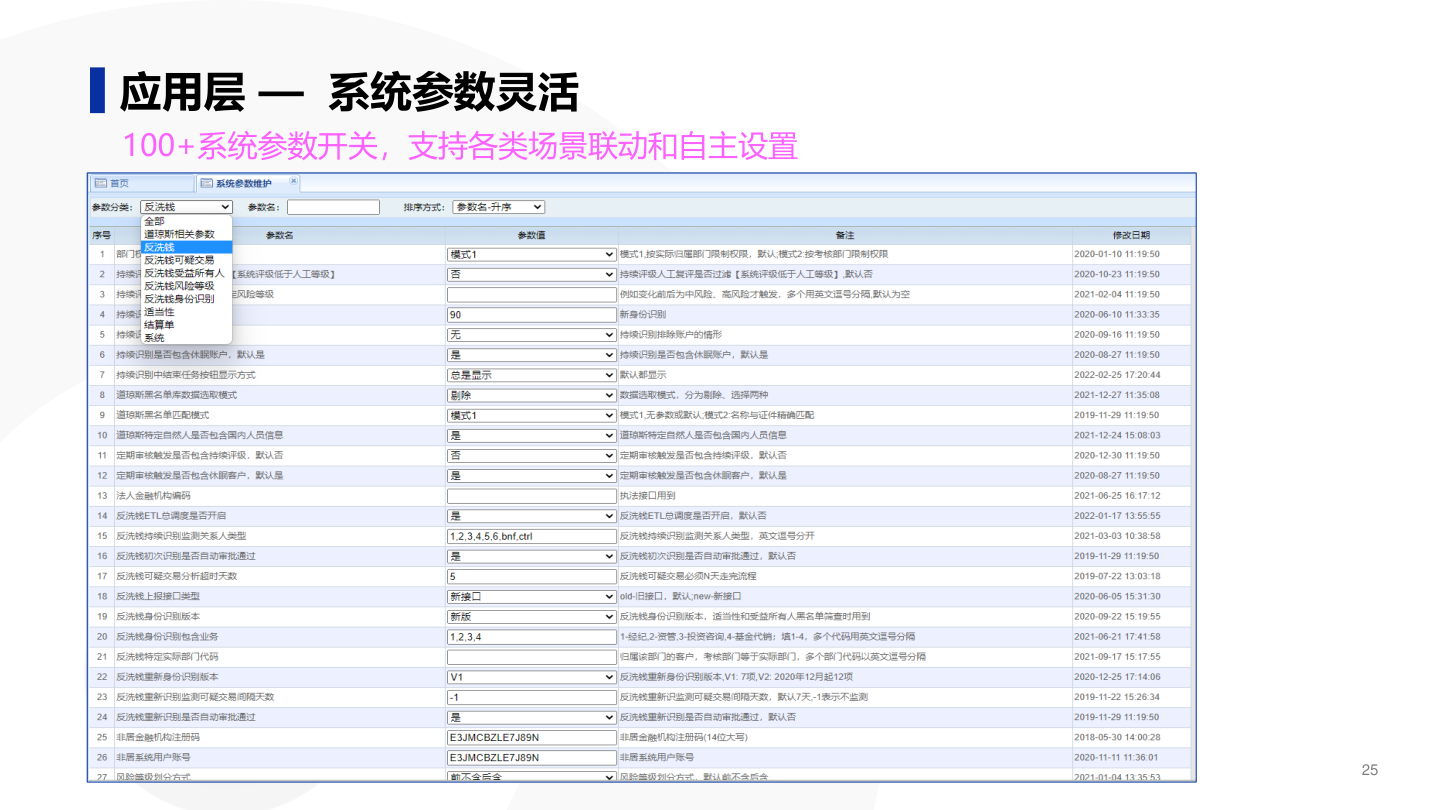
Task: Open 反洗钱重新识别是否自动审批通过 value dropdown
Action: coord(531,717)
